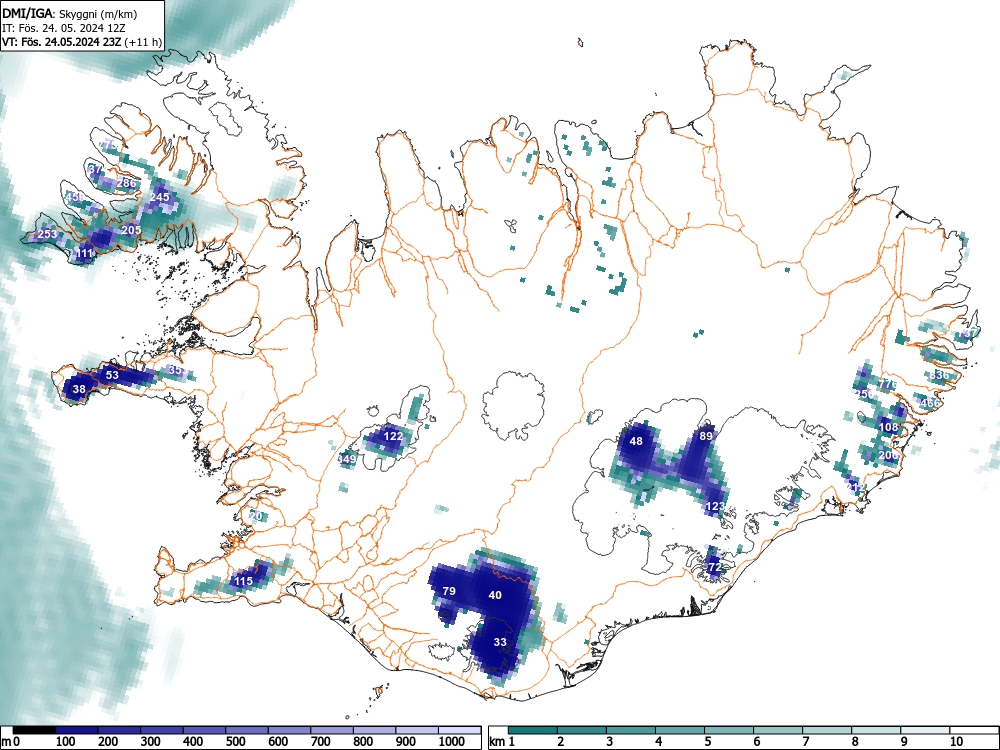Click the visibility value 123 on the map

tap(715, 506)
